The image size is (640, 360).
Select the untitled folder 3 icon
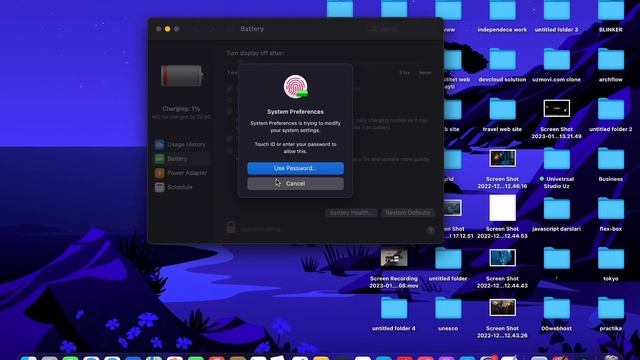557,10
